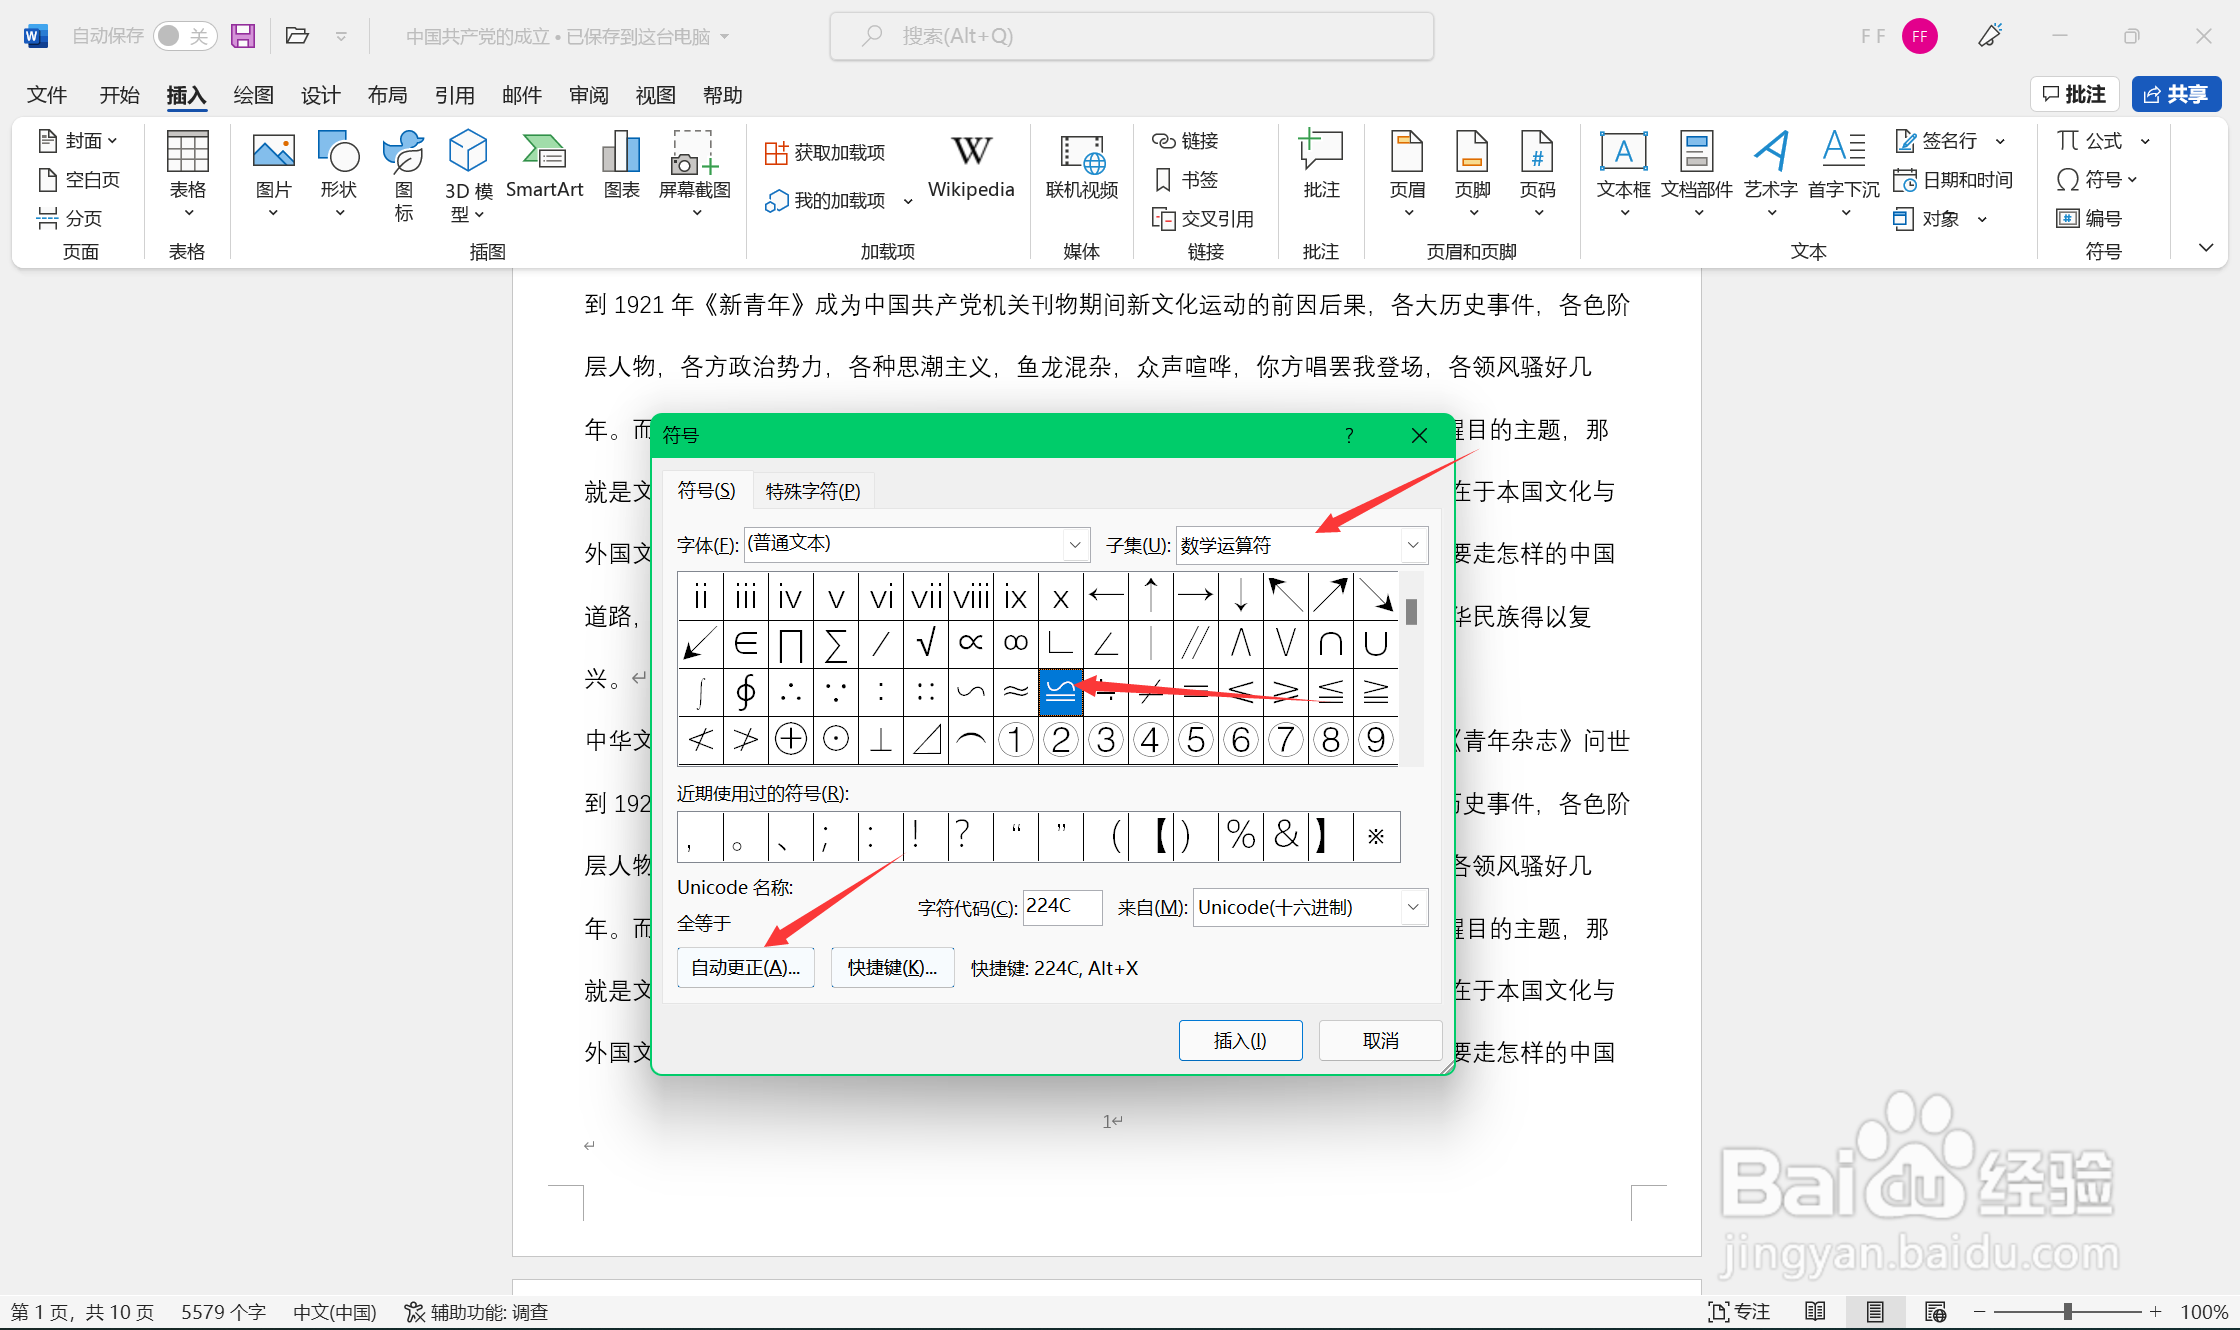
Task: Click Cancel (取消) in symbol dialog
Action: 1380,1040
